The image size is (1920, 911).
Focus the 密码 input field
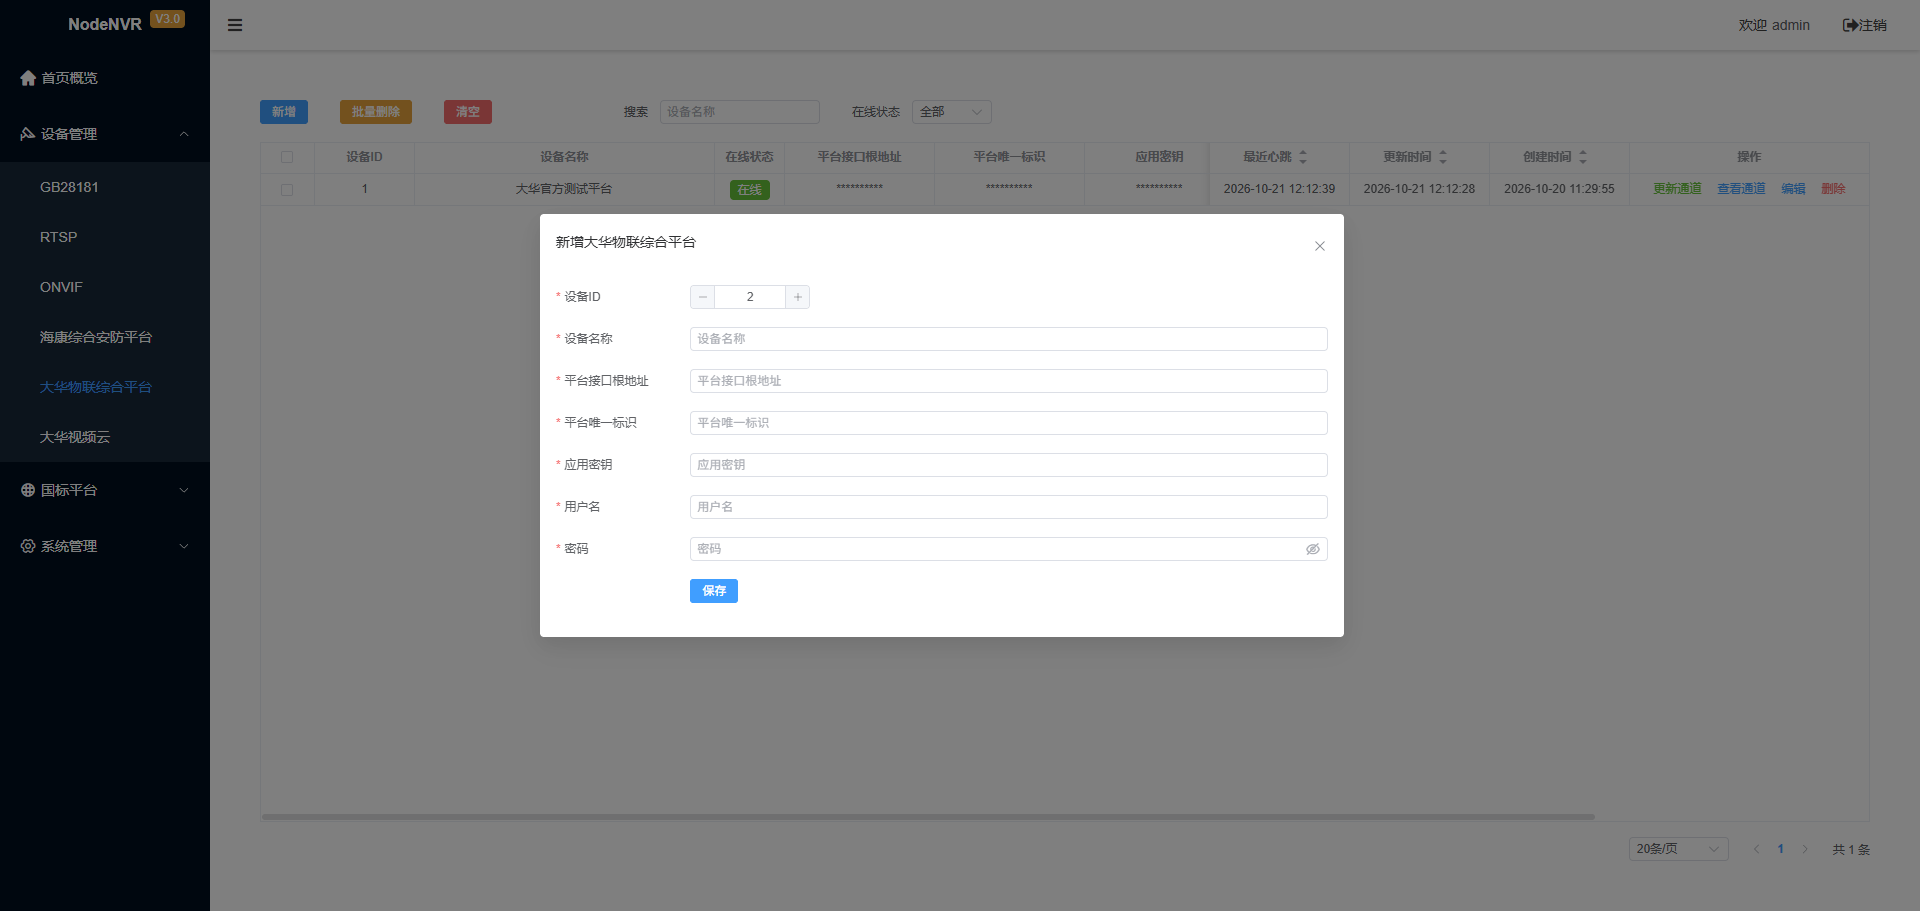click(1009, 549)
